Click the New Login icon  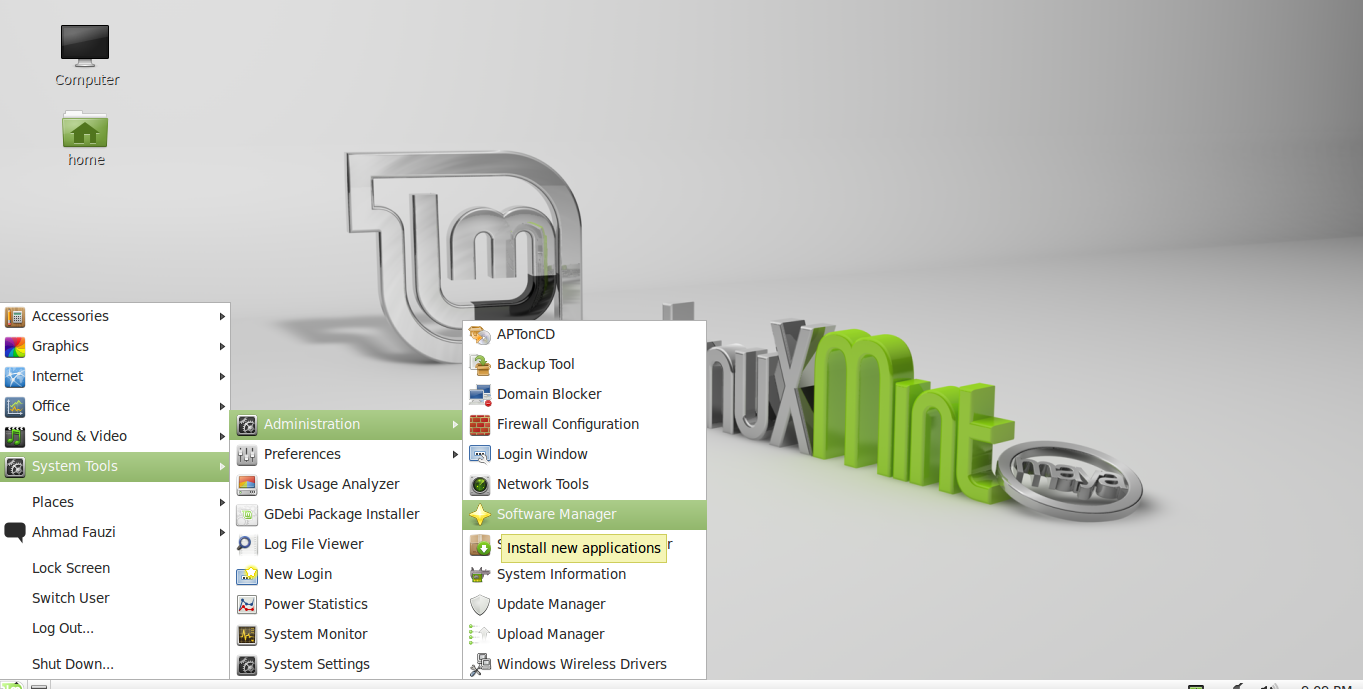coord(247,574)
